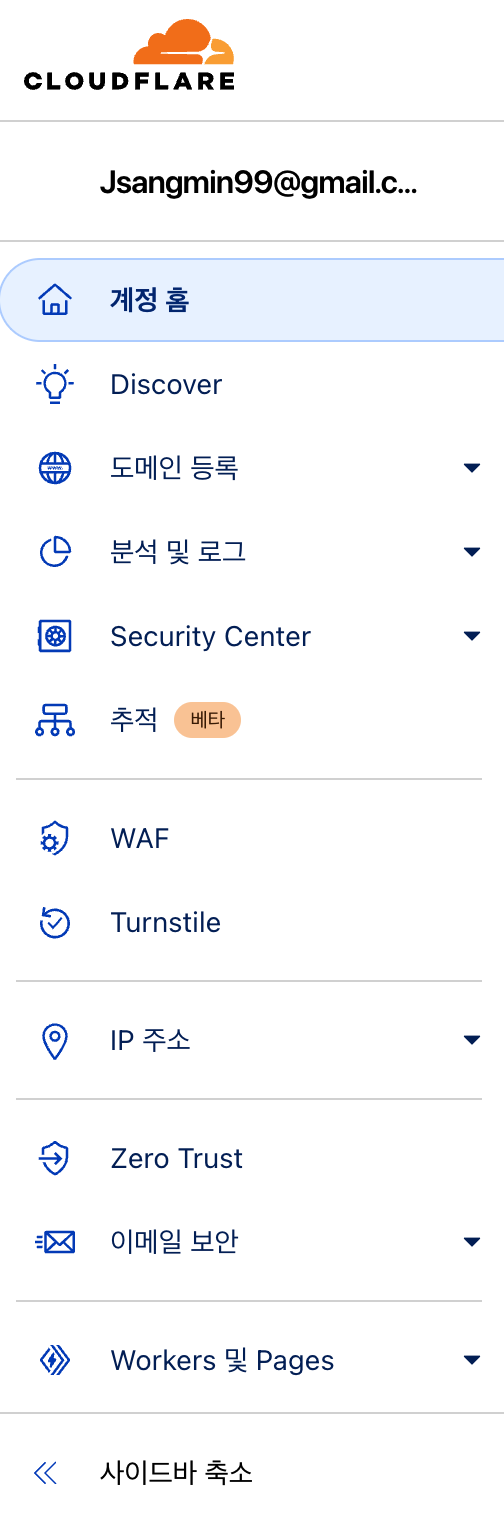Open the Turnstile menu item

click(252, 922)
